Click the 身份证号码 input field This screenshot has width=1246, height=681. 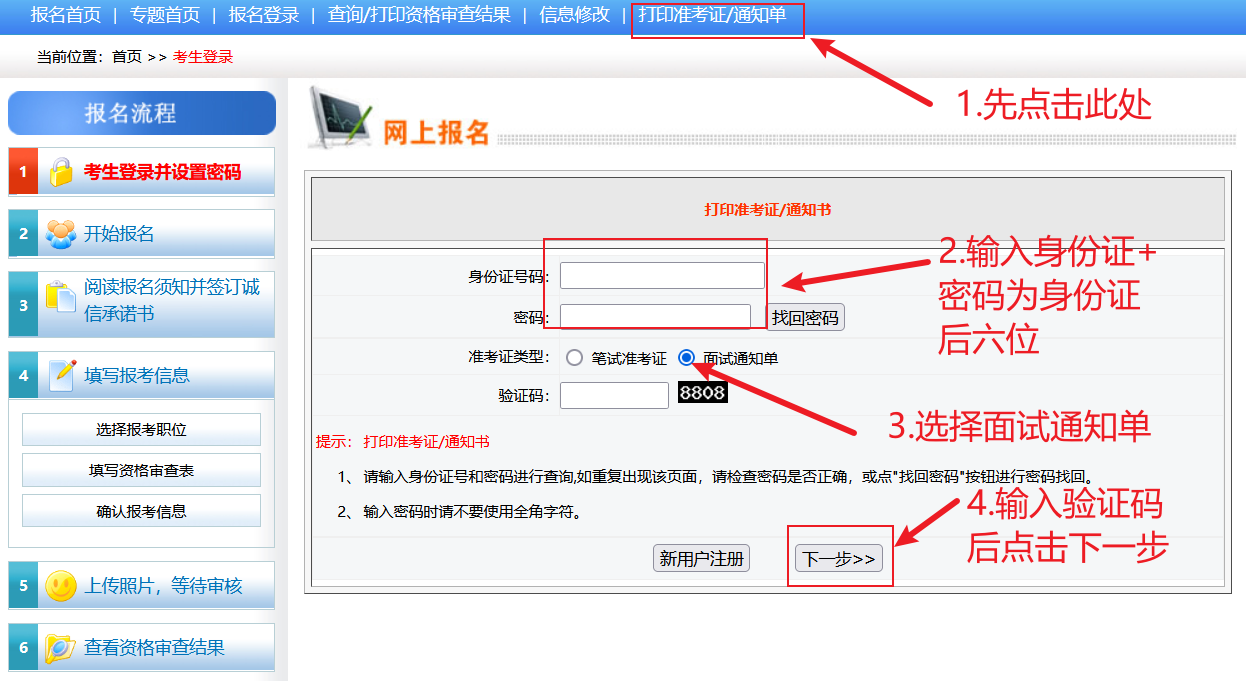point(662,276)
